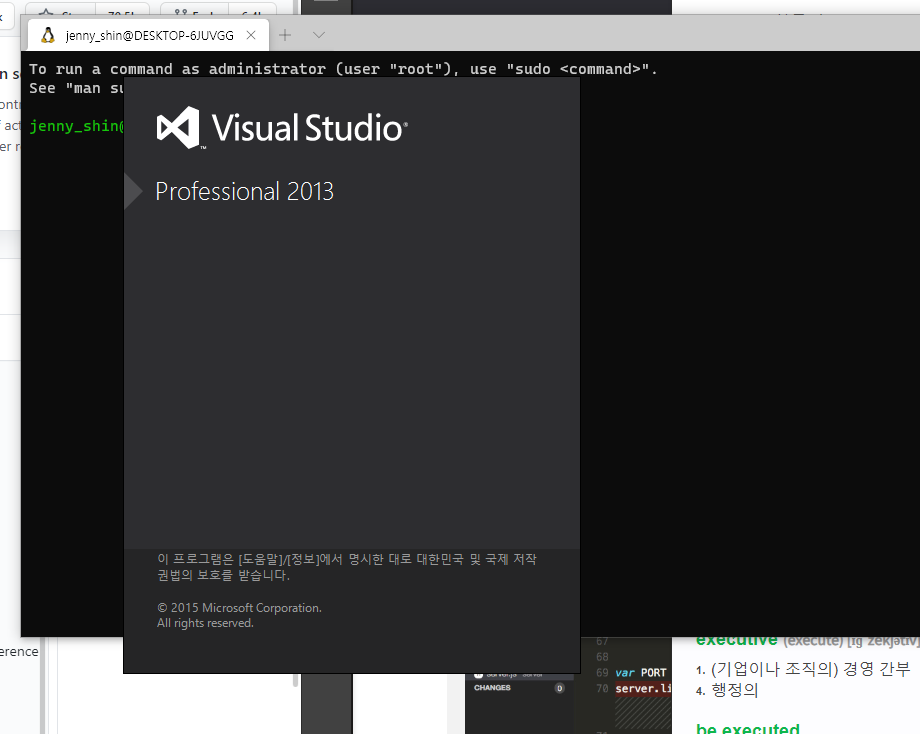Click the 'Professional 2013' text on the splash
Screen dimensions: 920x734
pyautogui.click(x=245, y=192)
